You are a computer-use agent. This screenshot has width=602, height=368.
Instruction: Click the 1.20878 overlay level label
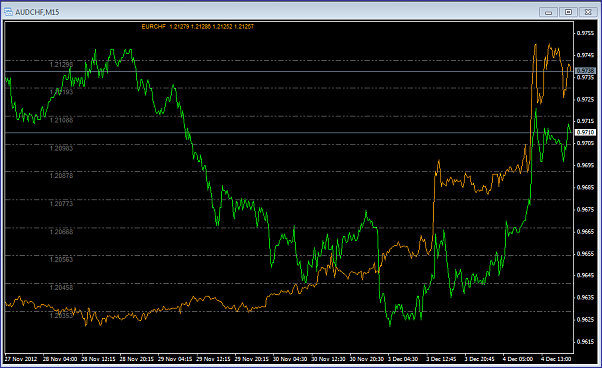[61, 175]
